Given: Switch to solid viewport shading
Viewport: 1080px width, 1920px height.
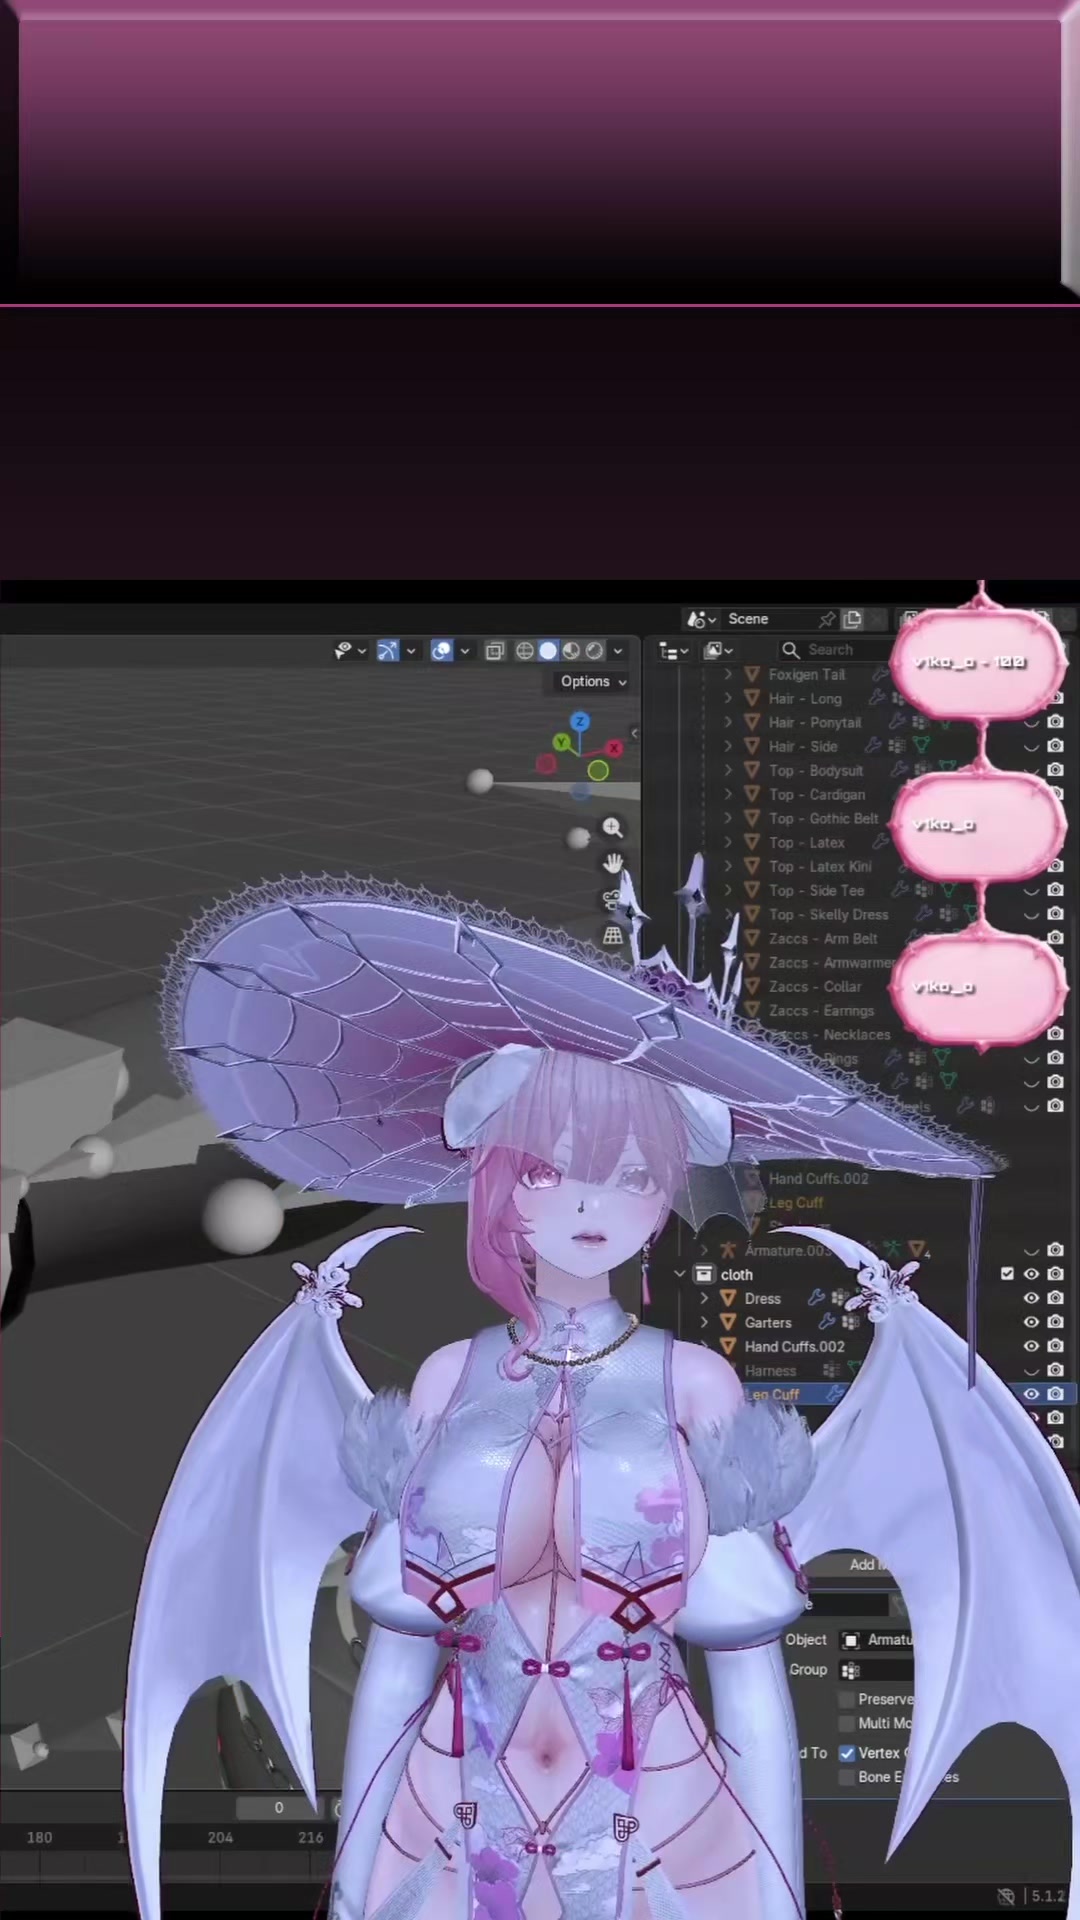Looking at the screenshot, I should 548,651.
